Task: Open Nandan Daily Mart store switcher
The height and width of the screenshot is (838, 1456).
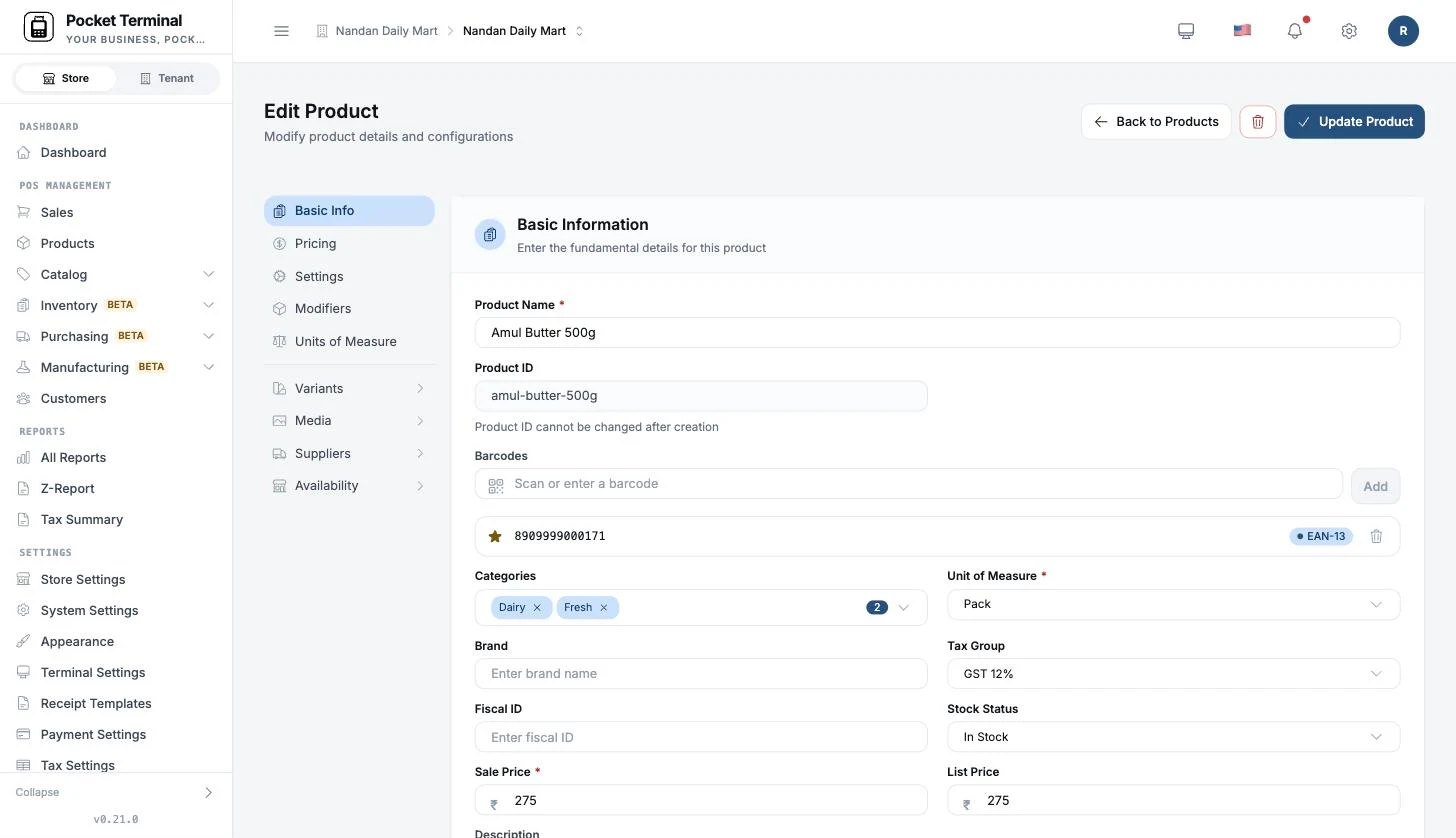Action: point(523,31)
